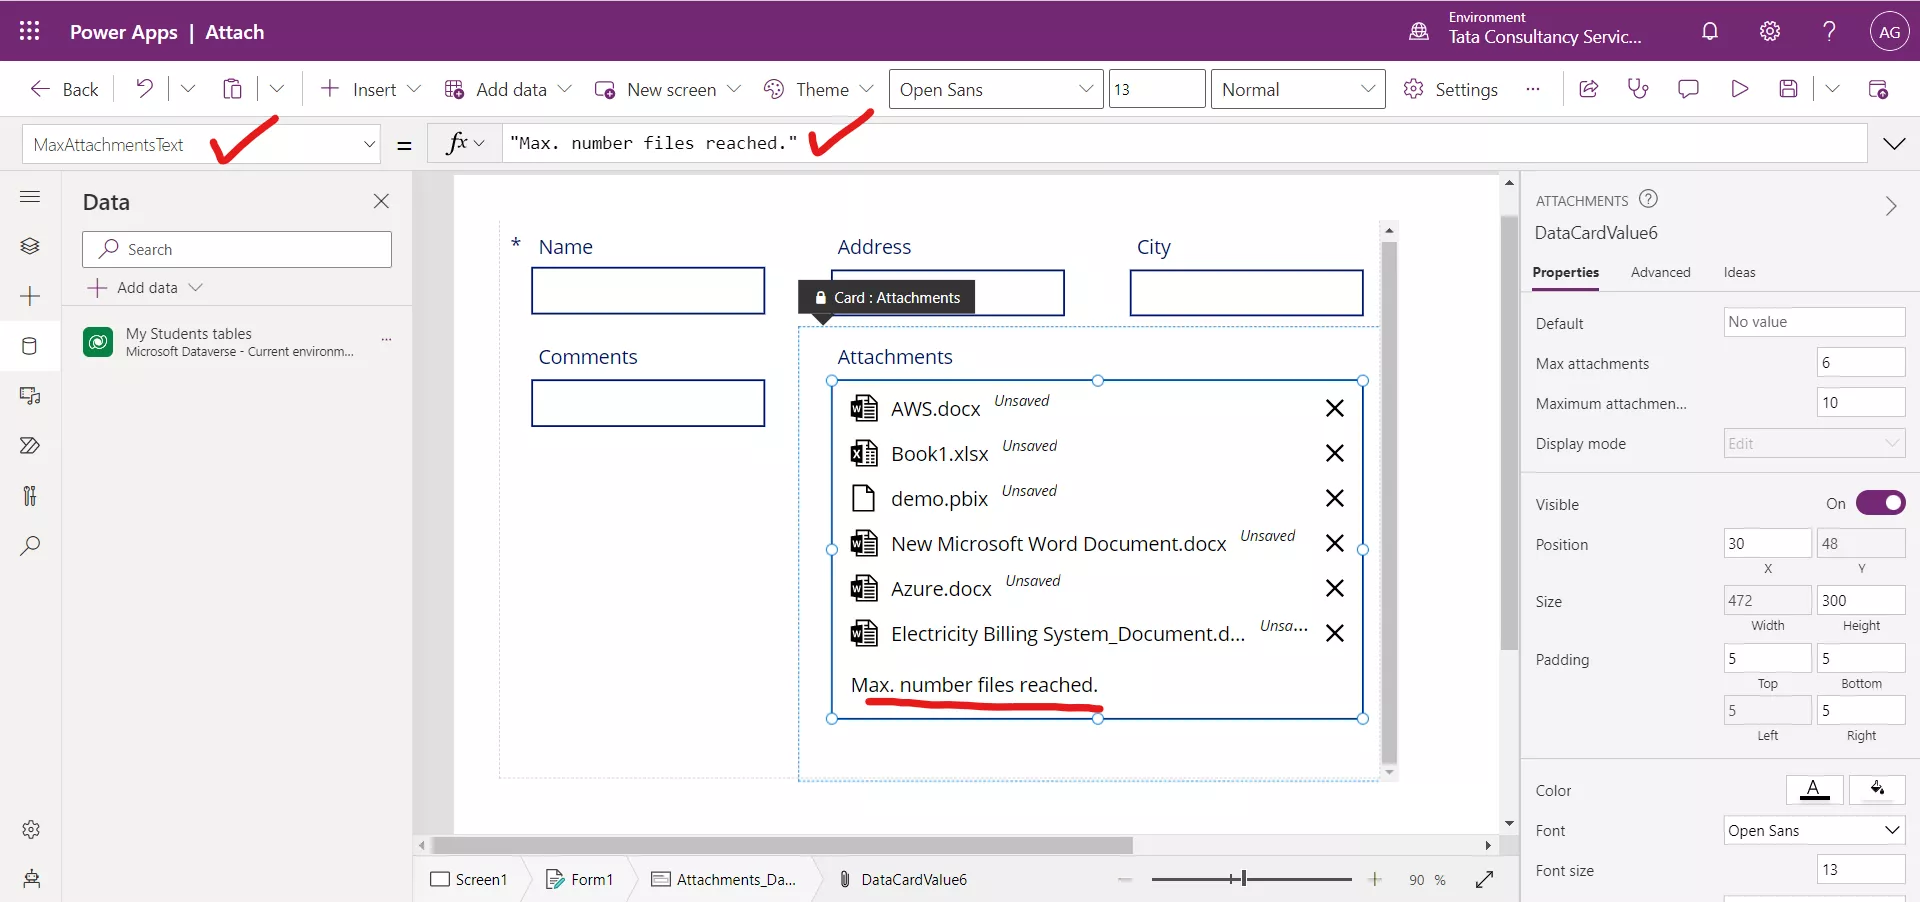1920x902 pixels.
Task: Open the Search panel in the left rail
Action: (29, 546)
